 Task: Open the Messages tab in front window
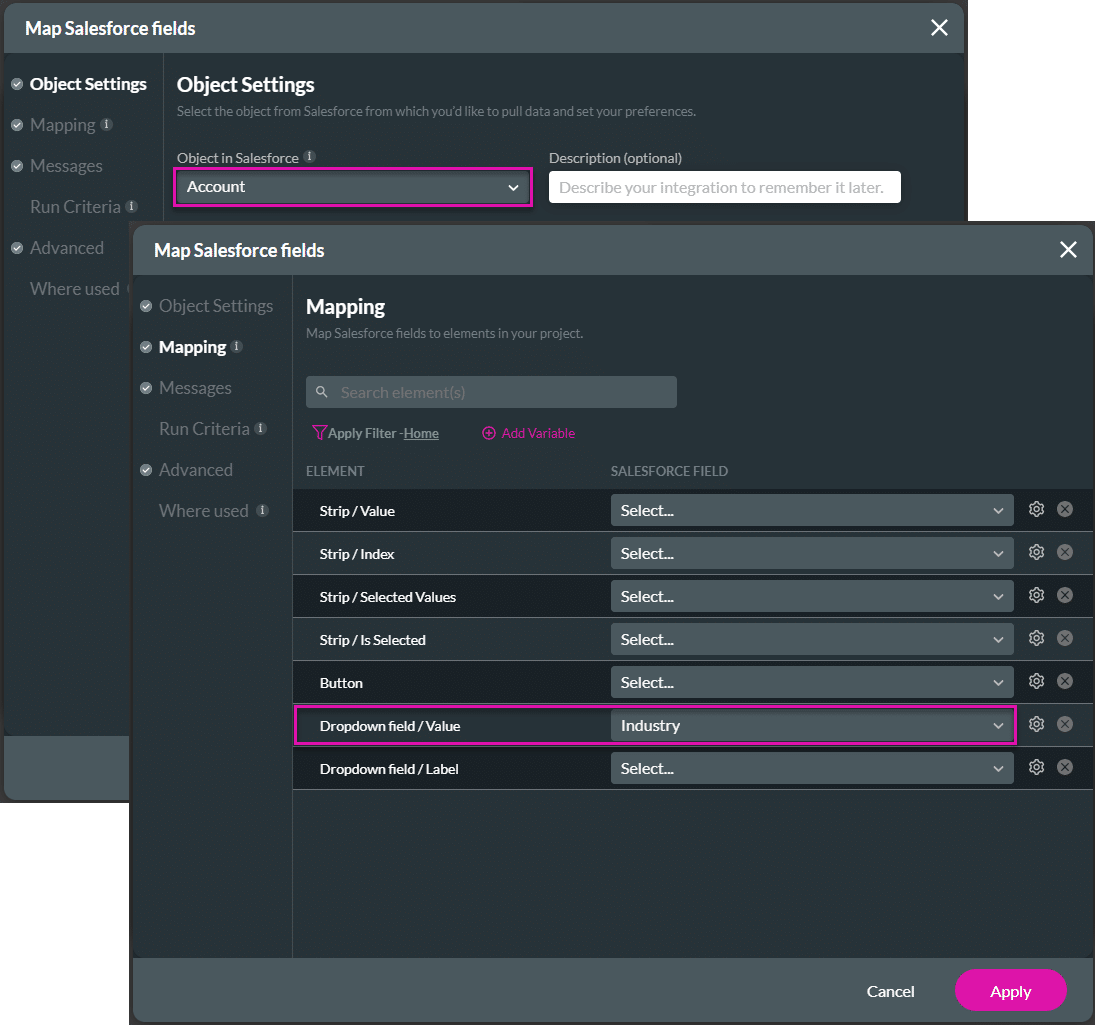(x=195, y=388)
